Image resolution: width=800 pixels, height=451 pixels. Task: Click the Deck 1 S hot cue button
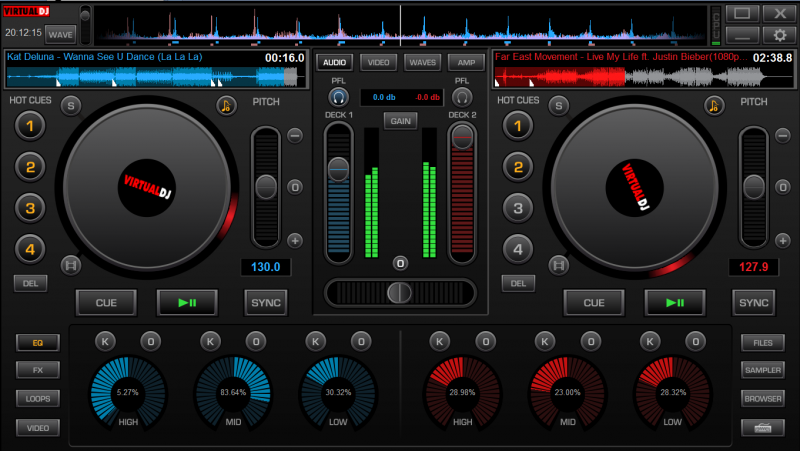(x=71, y=106)
